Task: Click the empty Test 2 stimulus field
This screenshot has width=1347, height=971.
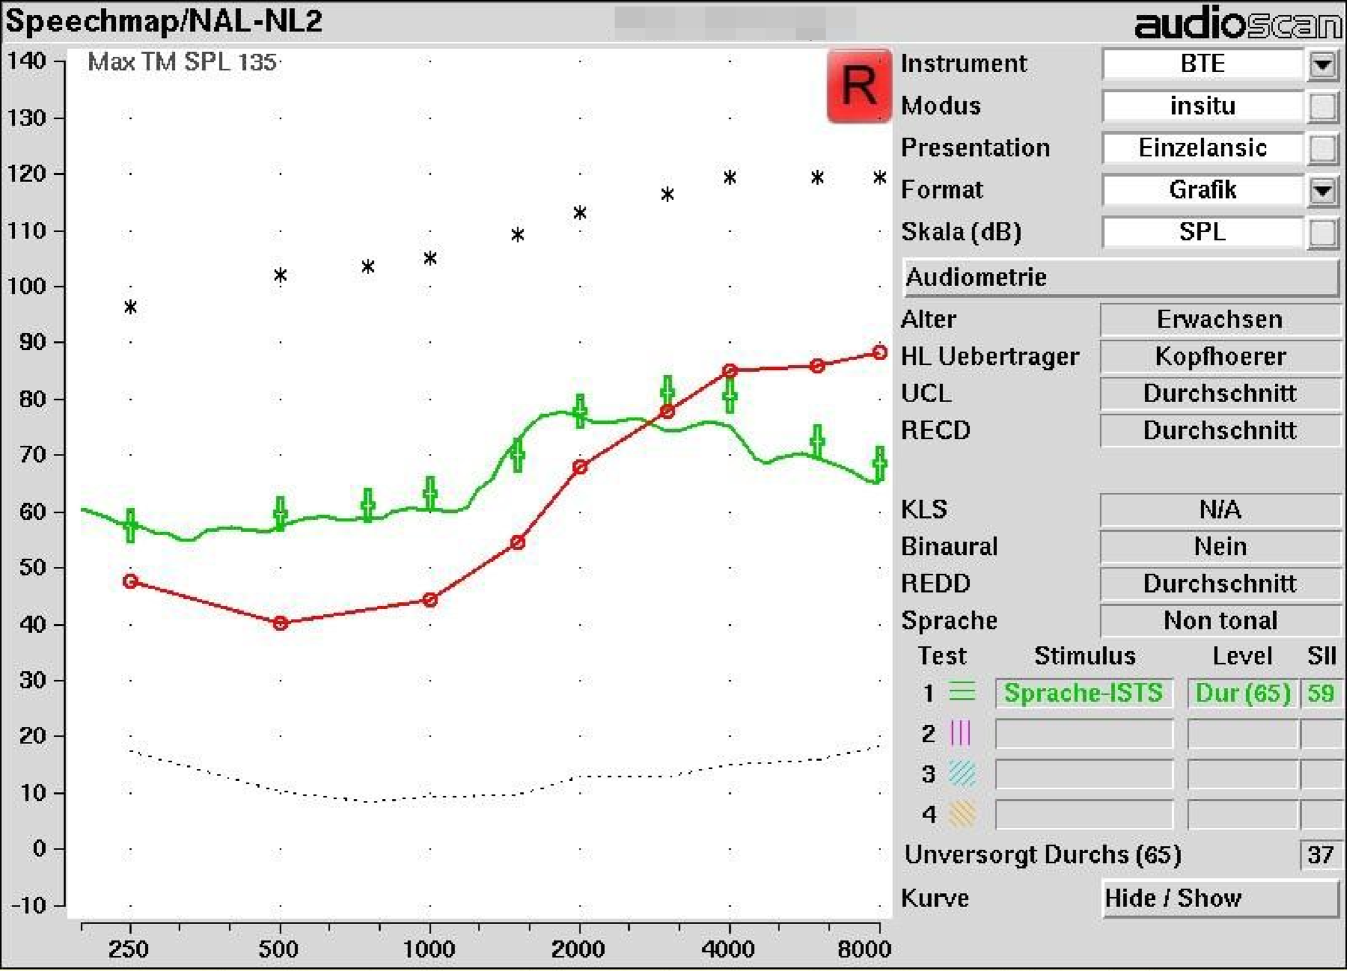Action: tap(1083, 734)
